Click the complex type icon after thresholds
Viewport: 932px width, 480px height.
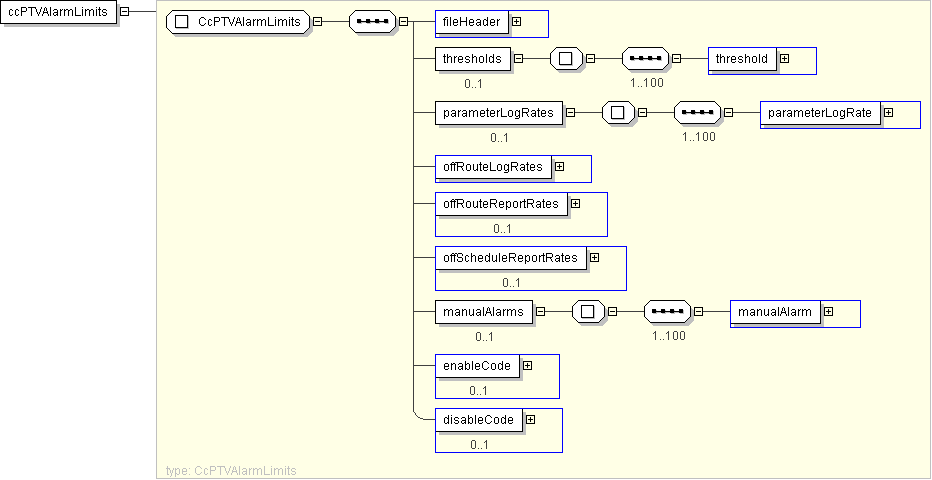click(x=566, y=59)
